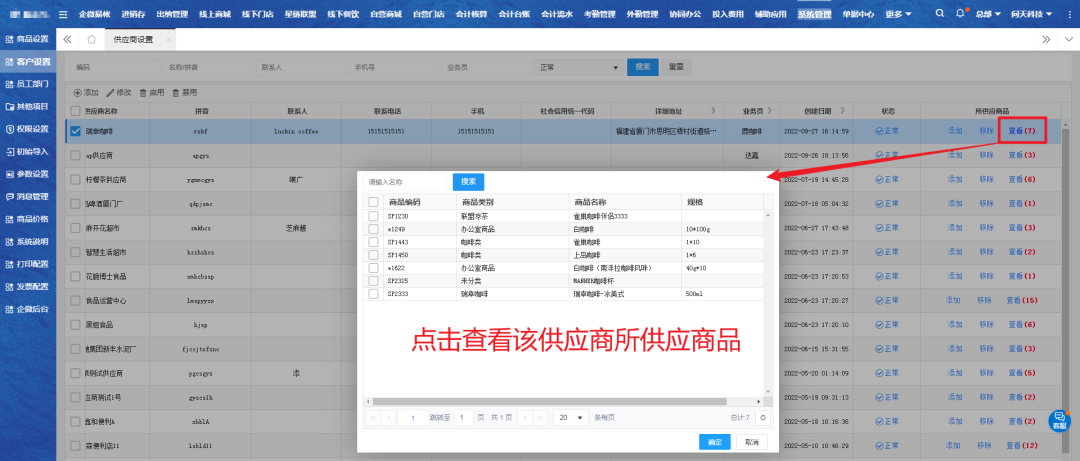Click 查看(7) link for 瑞幸咖啡
1080x461 pixels.
pos(1020,130)
